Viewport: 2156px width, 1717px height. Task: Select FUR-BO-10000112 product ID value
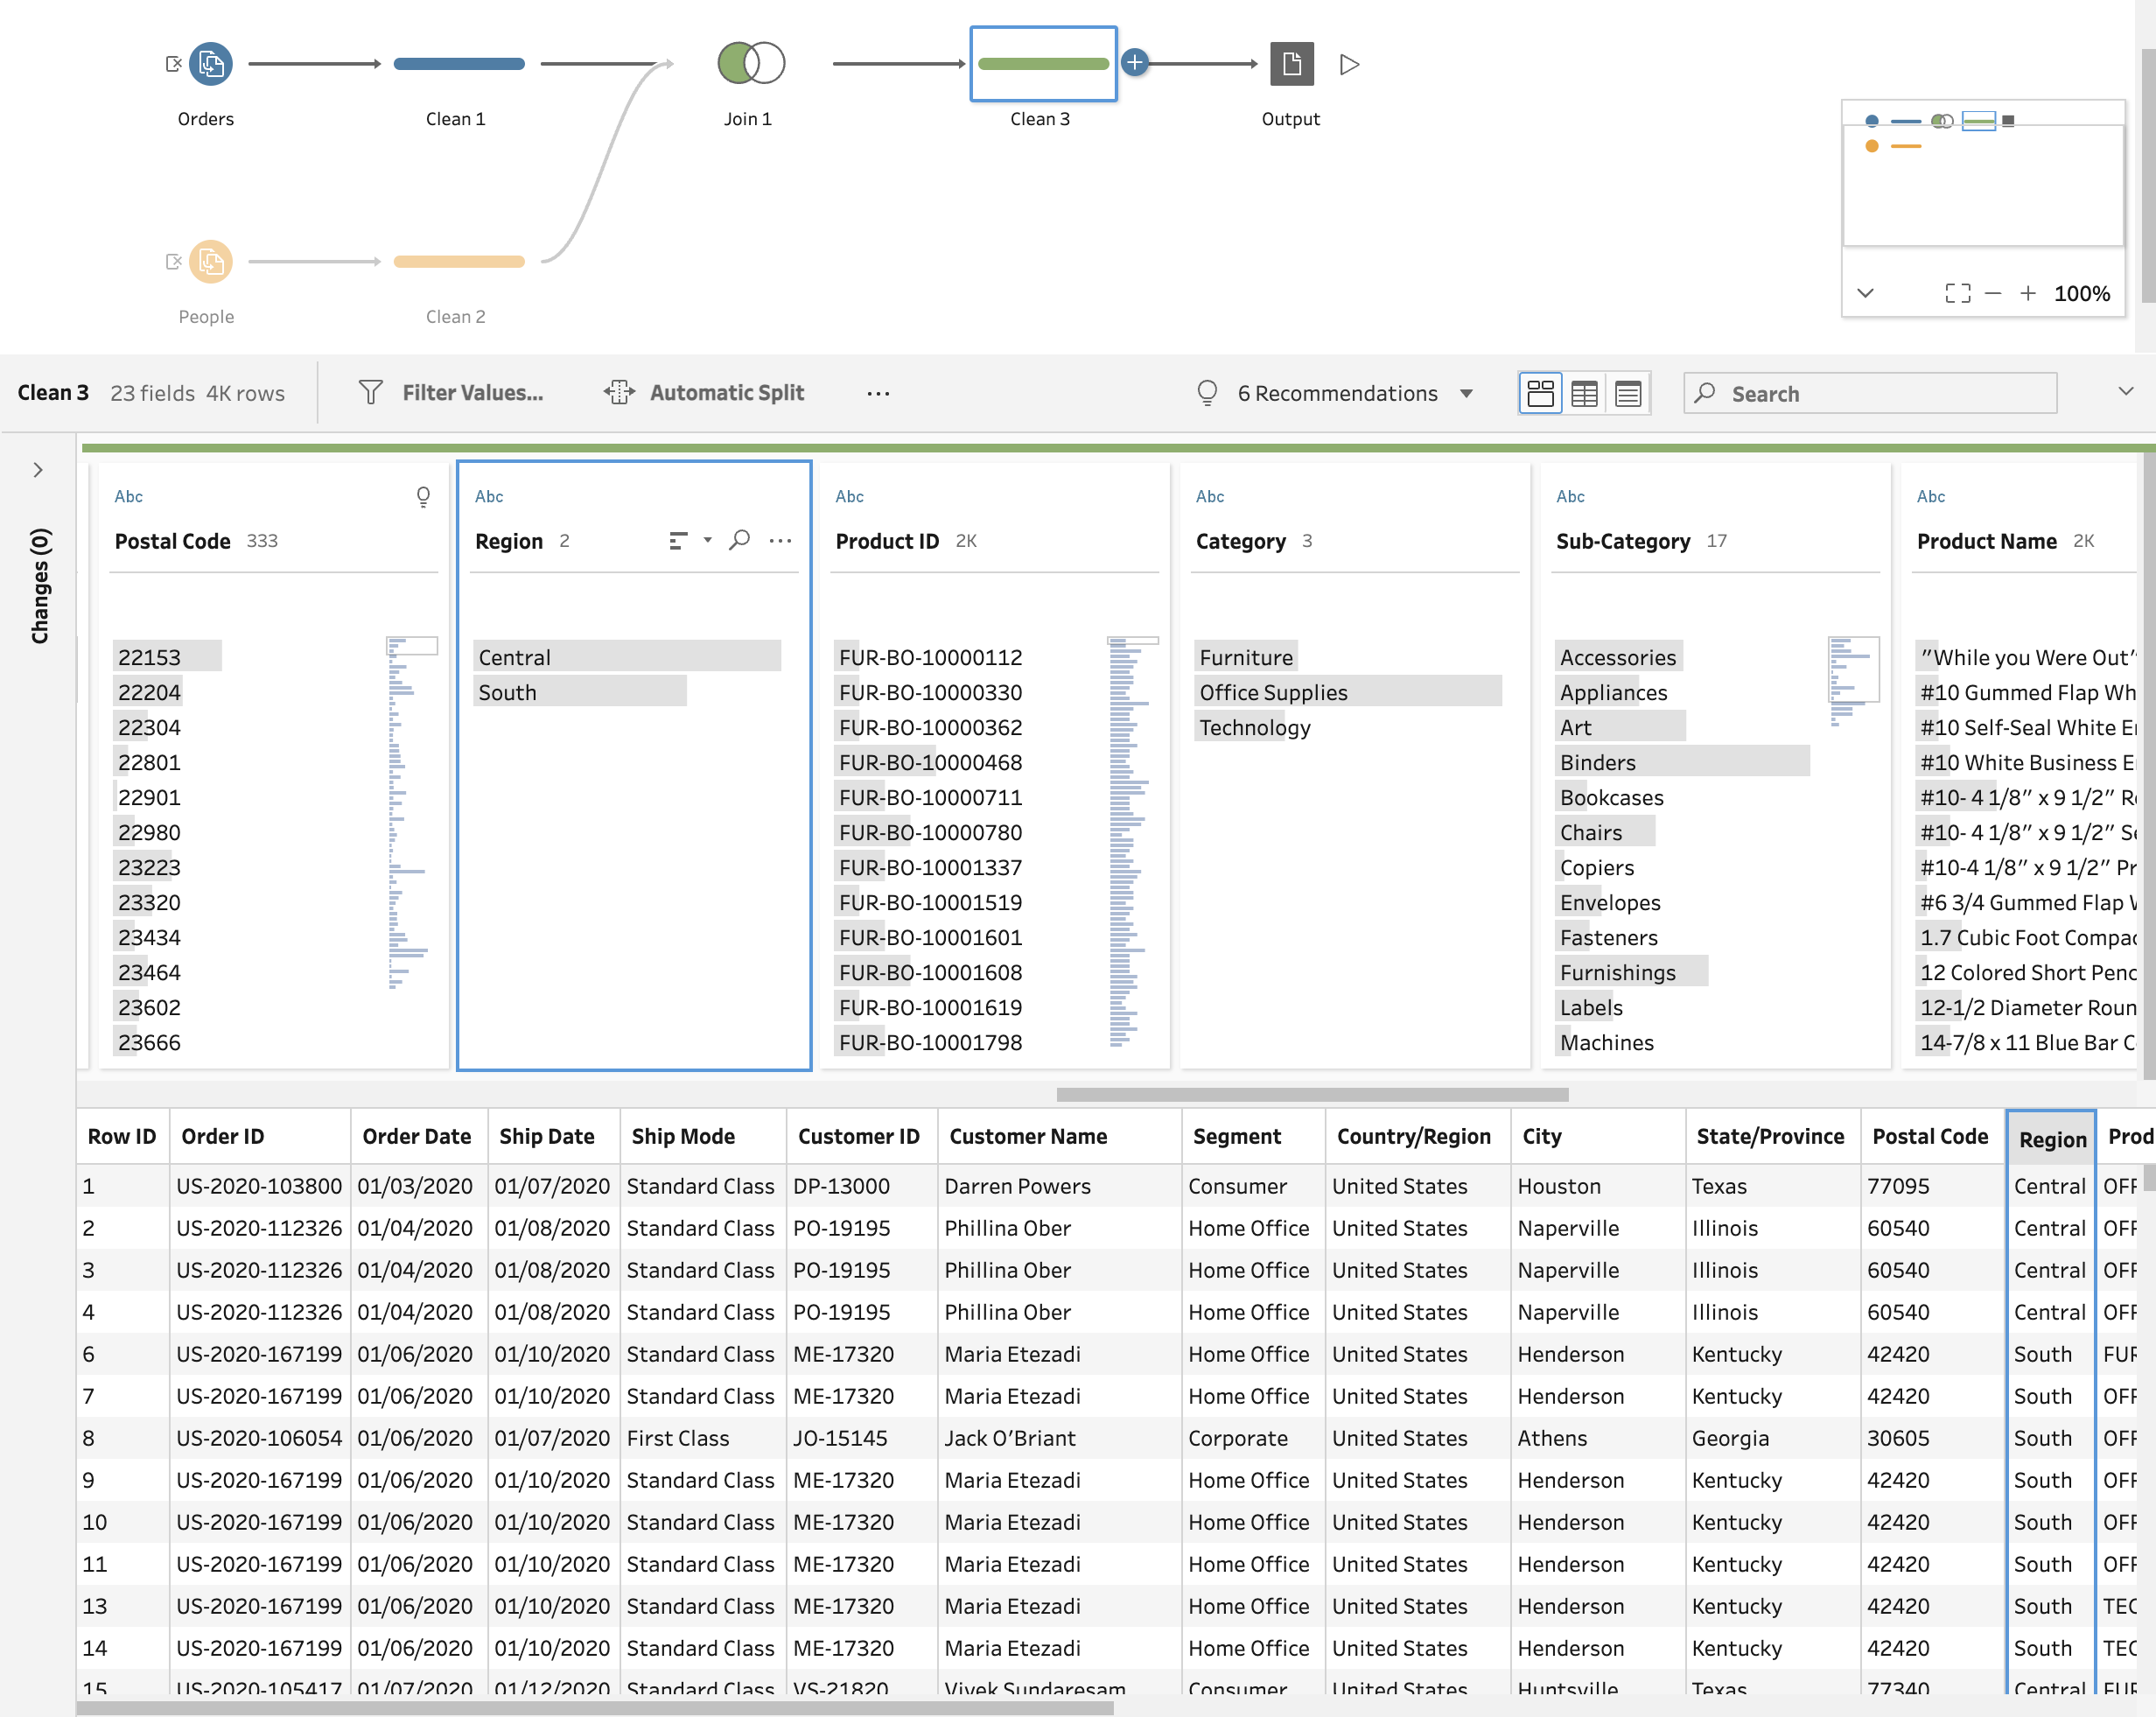click(931, 657)
